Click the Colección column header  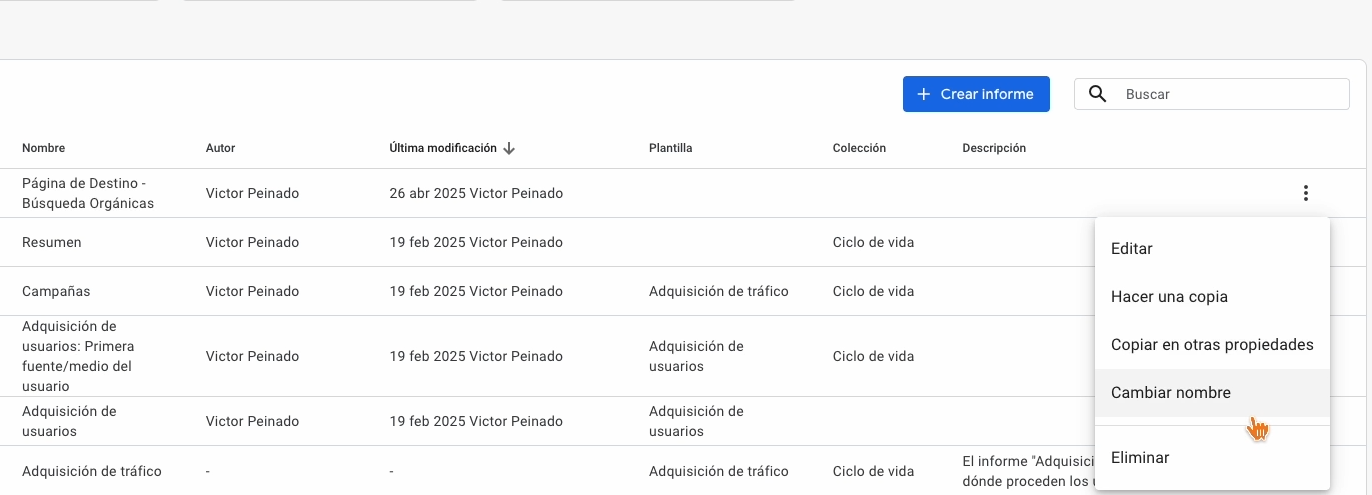coord(859,148)
